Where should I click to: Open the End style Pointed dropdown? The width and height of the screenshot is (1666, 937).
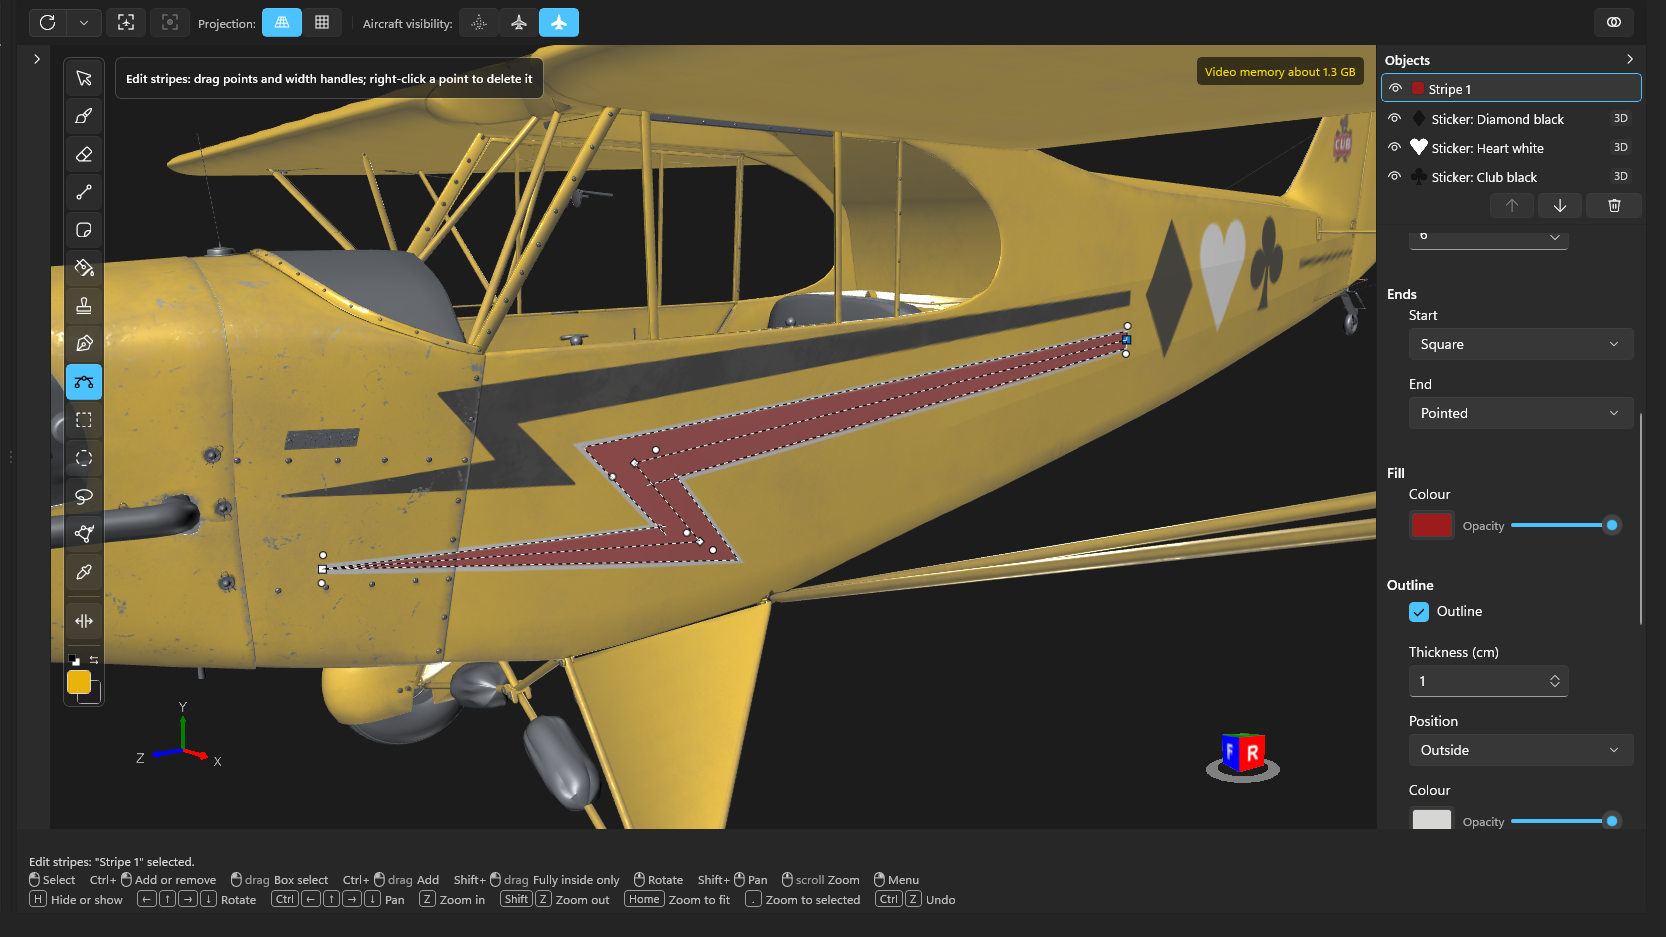pos(1521,413)
